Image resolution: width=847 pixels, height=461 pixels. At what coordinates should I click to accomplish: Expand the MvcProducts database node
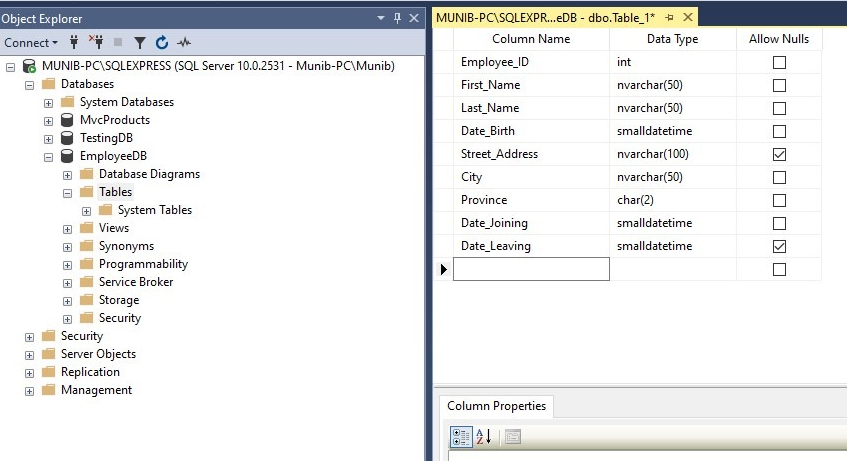(48, 121)
